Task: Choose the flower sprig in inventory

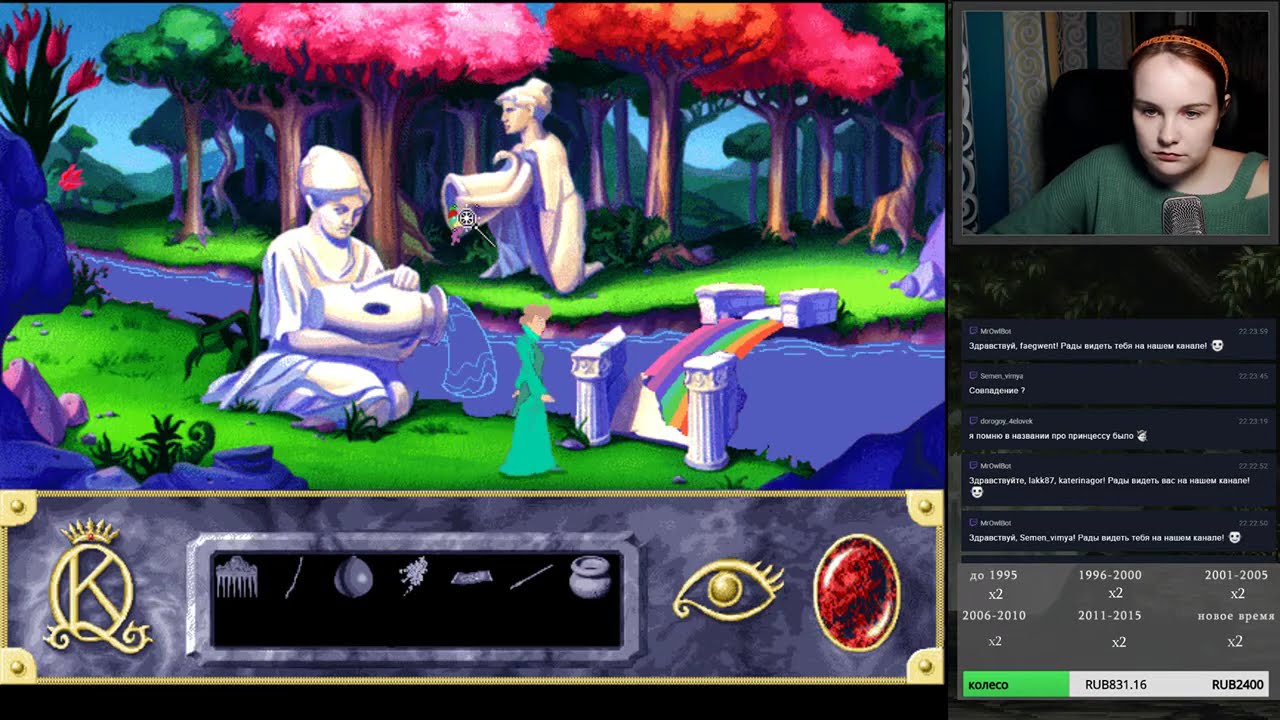Action: (414, 577)
